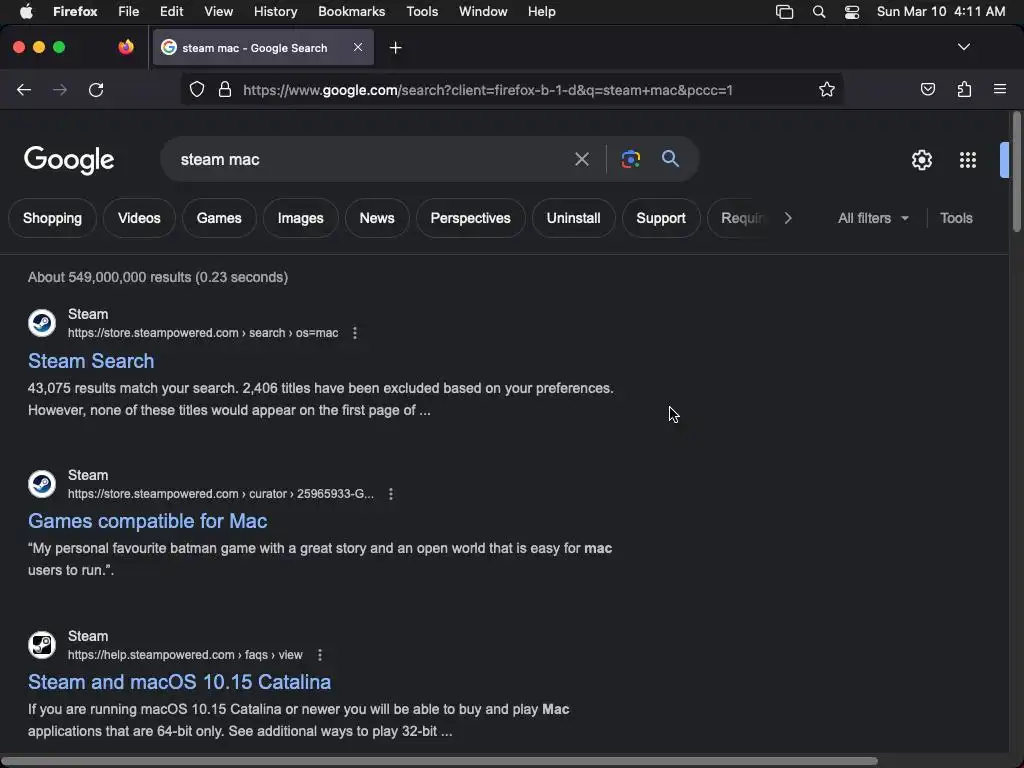Click the horizontal scrollbar at bottom
Screen dimensions: 1024x768
439,761
